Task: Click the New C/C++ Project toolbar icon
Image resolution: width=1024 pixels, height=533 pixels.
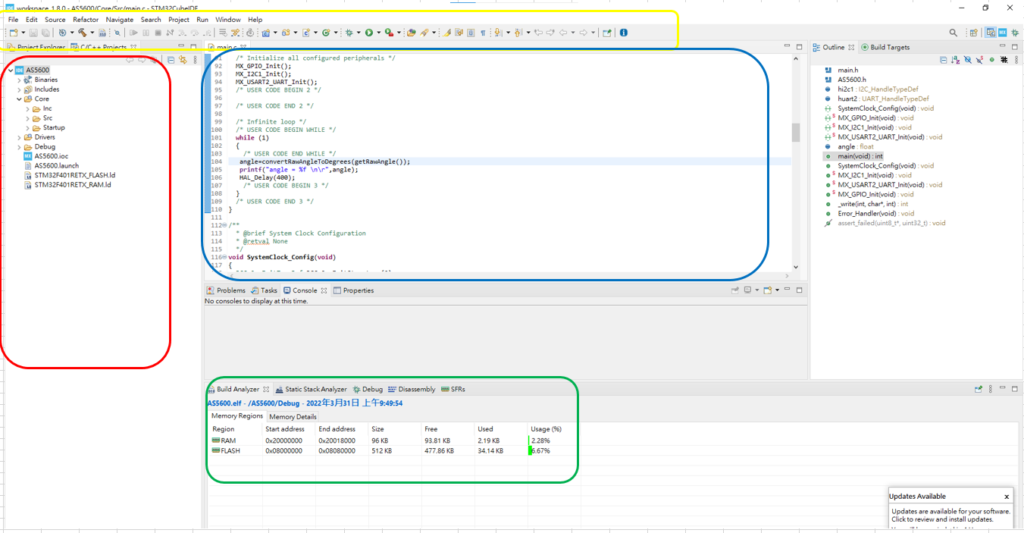Action: click(x=265, y=33)
